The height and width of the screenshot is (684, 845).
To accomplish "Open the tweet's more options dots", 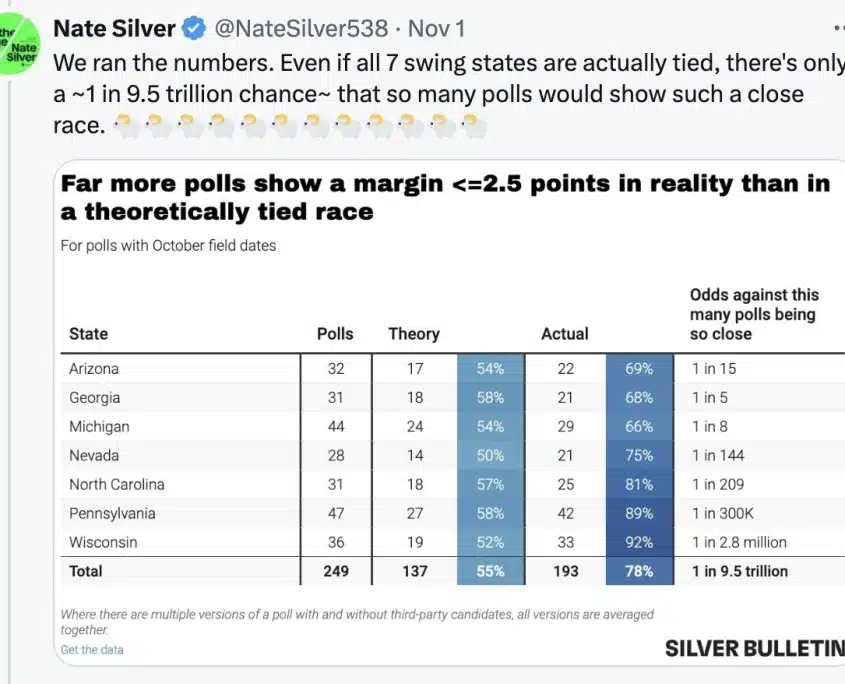I will pos(839,29).
